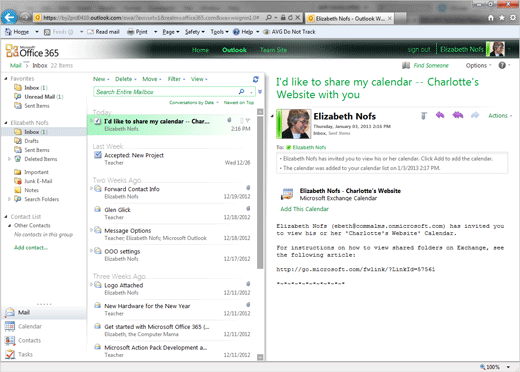Switch to the Tasks module
This screenshot has height=372, width=520.
pyautogui.click(x=25, y=354)
